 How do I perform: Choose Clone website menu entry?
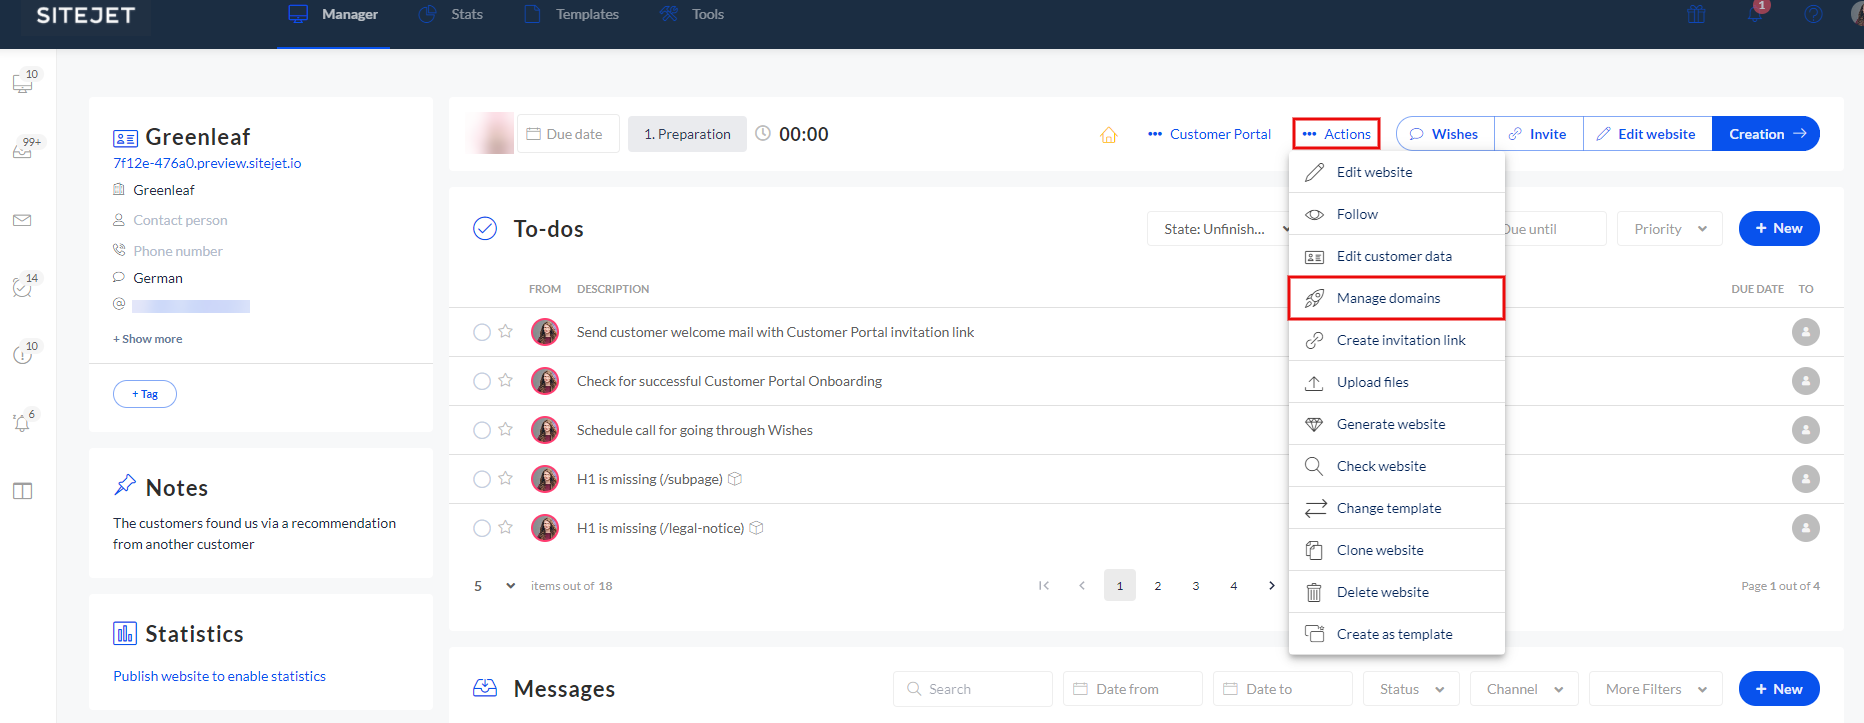[x=1380, y=550]
